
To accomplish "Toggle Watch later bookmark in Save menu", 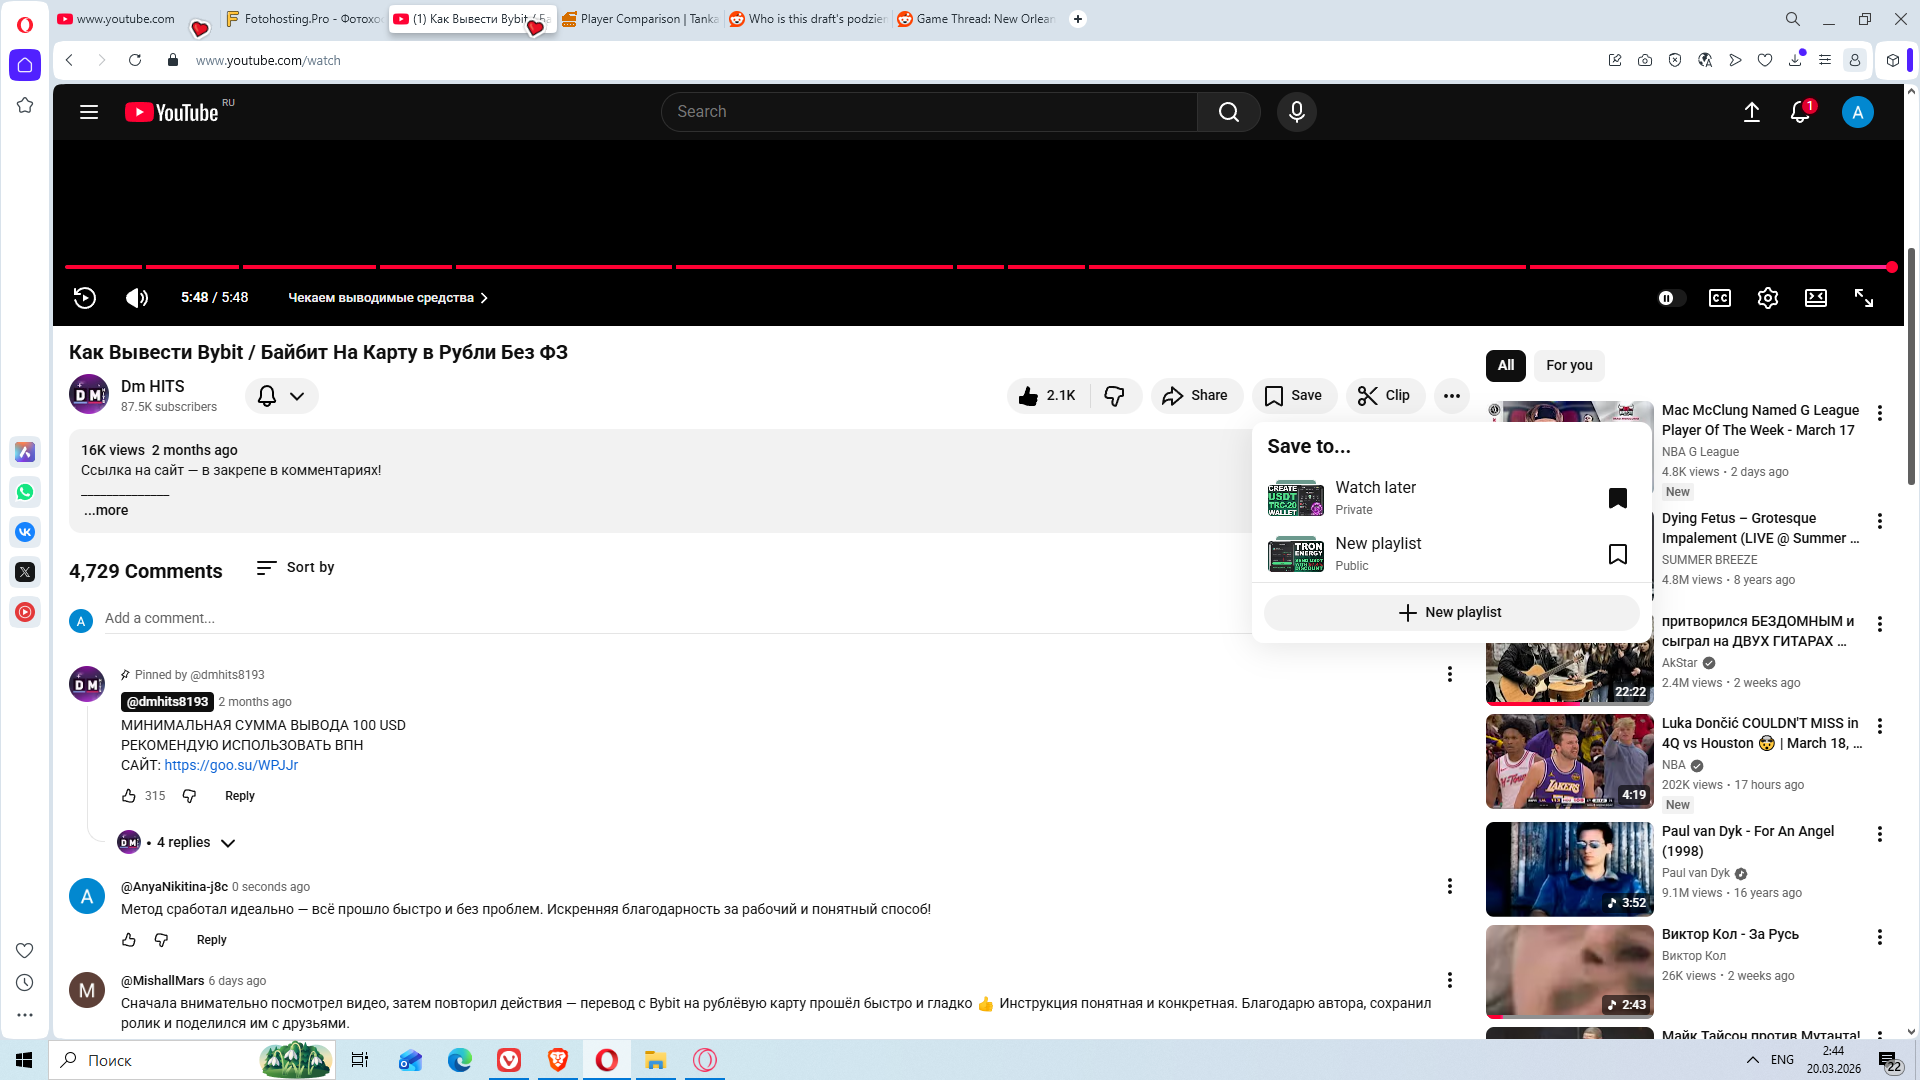I will coord(1617,498).
